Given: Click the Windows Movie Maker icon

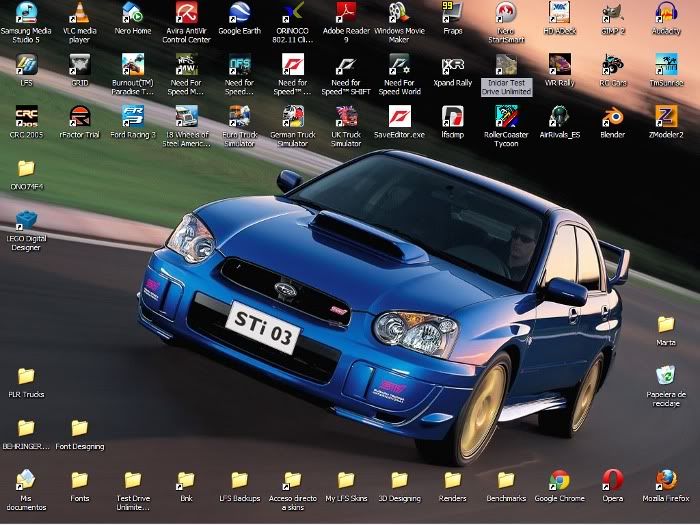Looking at the screenshot, I should (399, 14).
